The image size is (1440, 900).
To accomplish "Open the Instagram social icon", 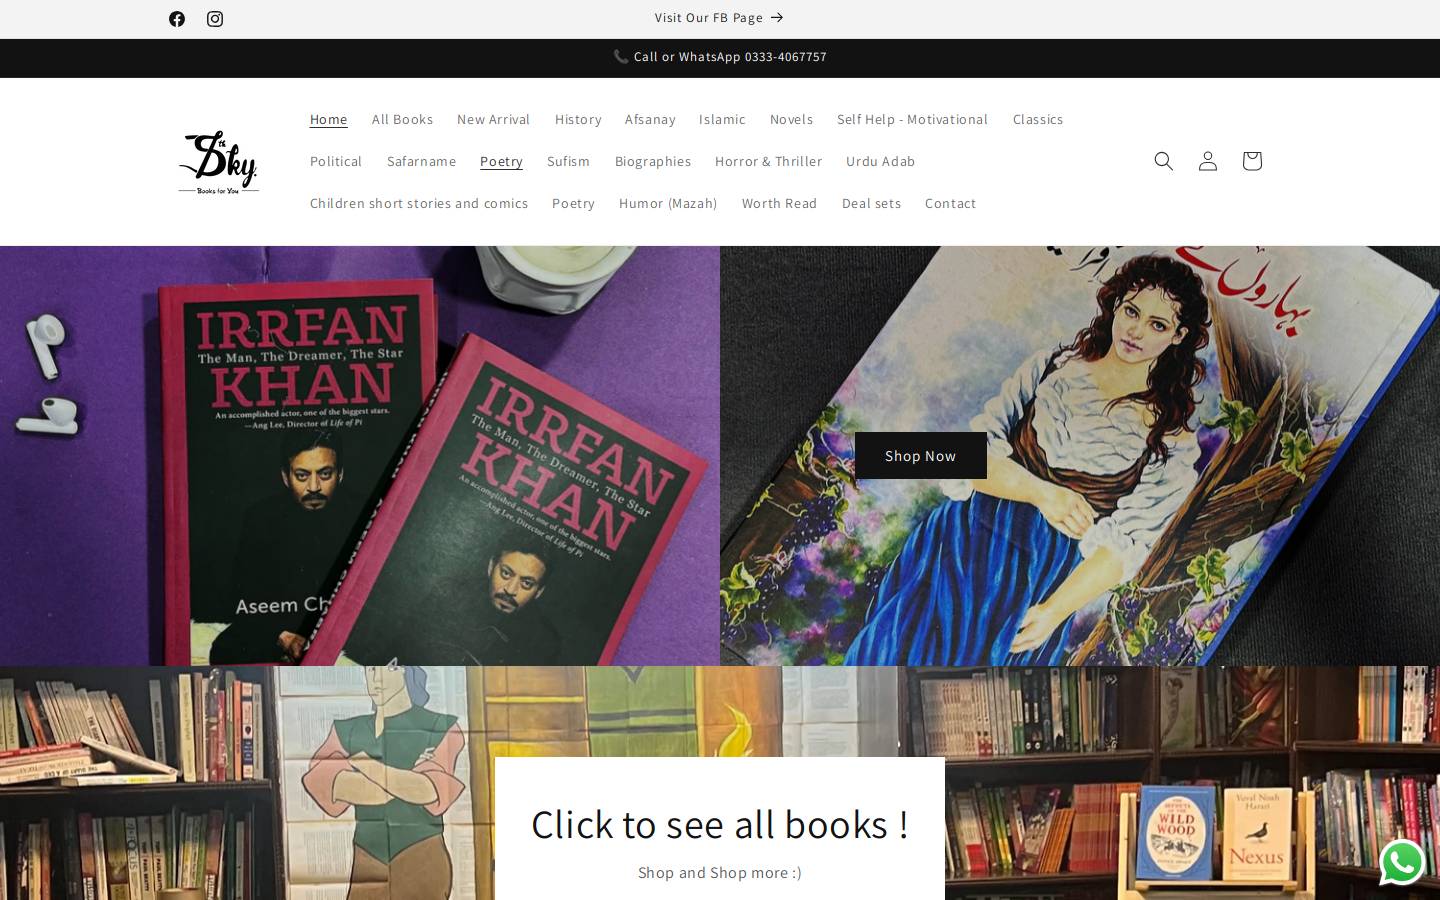I will tap(215, 19).
